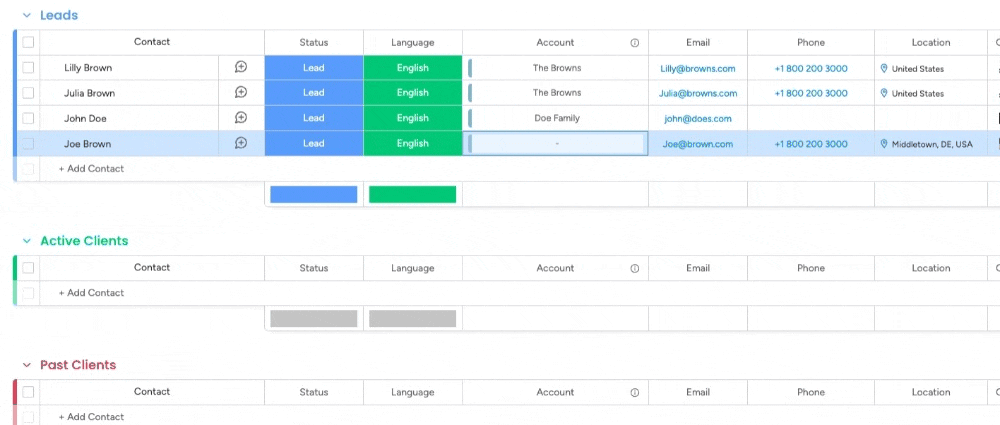Click info icon in Past Clients Account header
1000x425 pixels.
coord(634,392)
